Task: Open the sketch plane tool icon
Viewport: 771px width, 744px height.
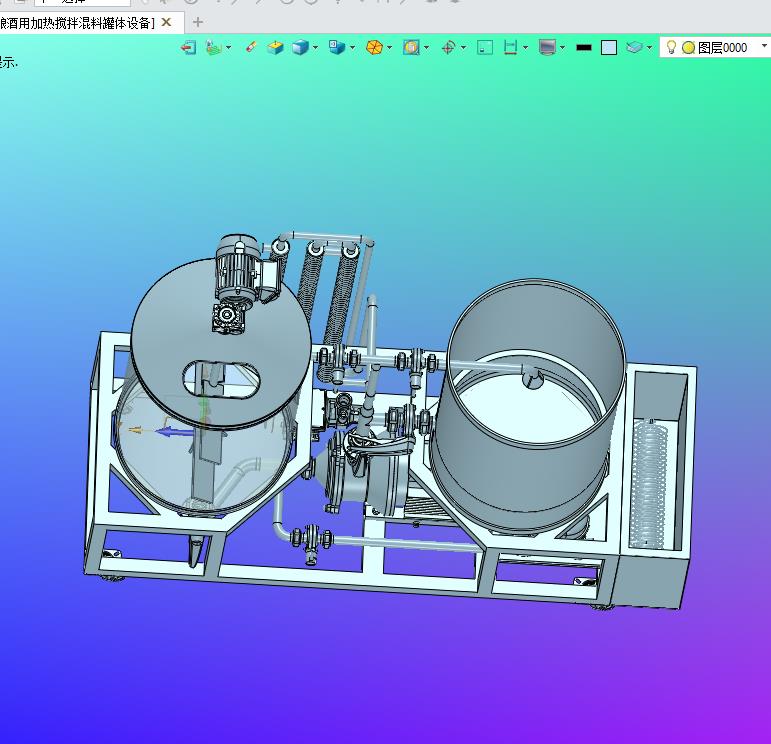Action: 213,47
